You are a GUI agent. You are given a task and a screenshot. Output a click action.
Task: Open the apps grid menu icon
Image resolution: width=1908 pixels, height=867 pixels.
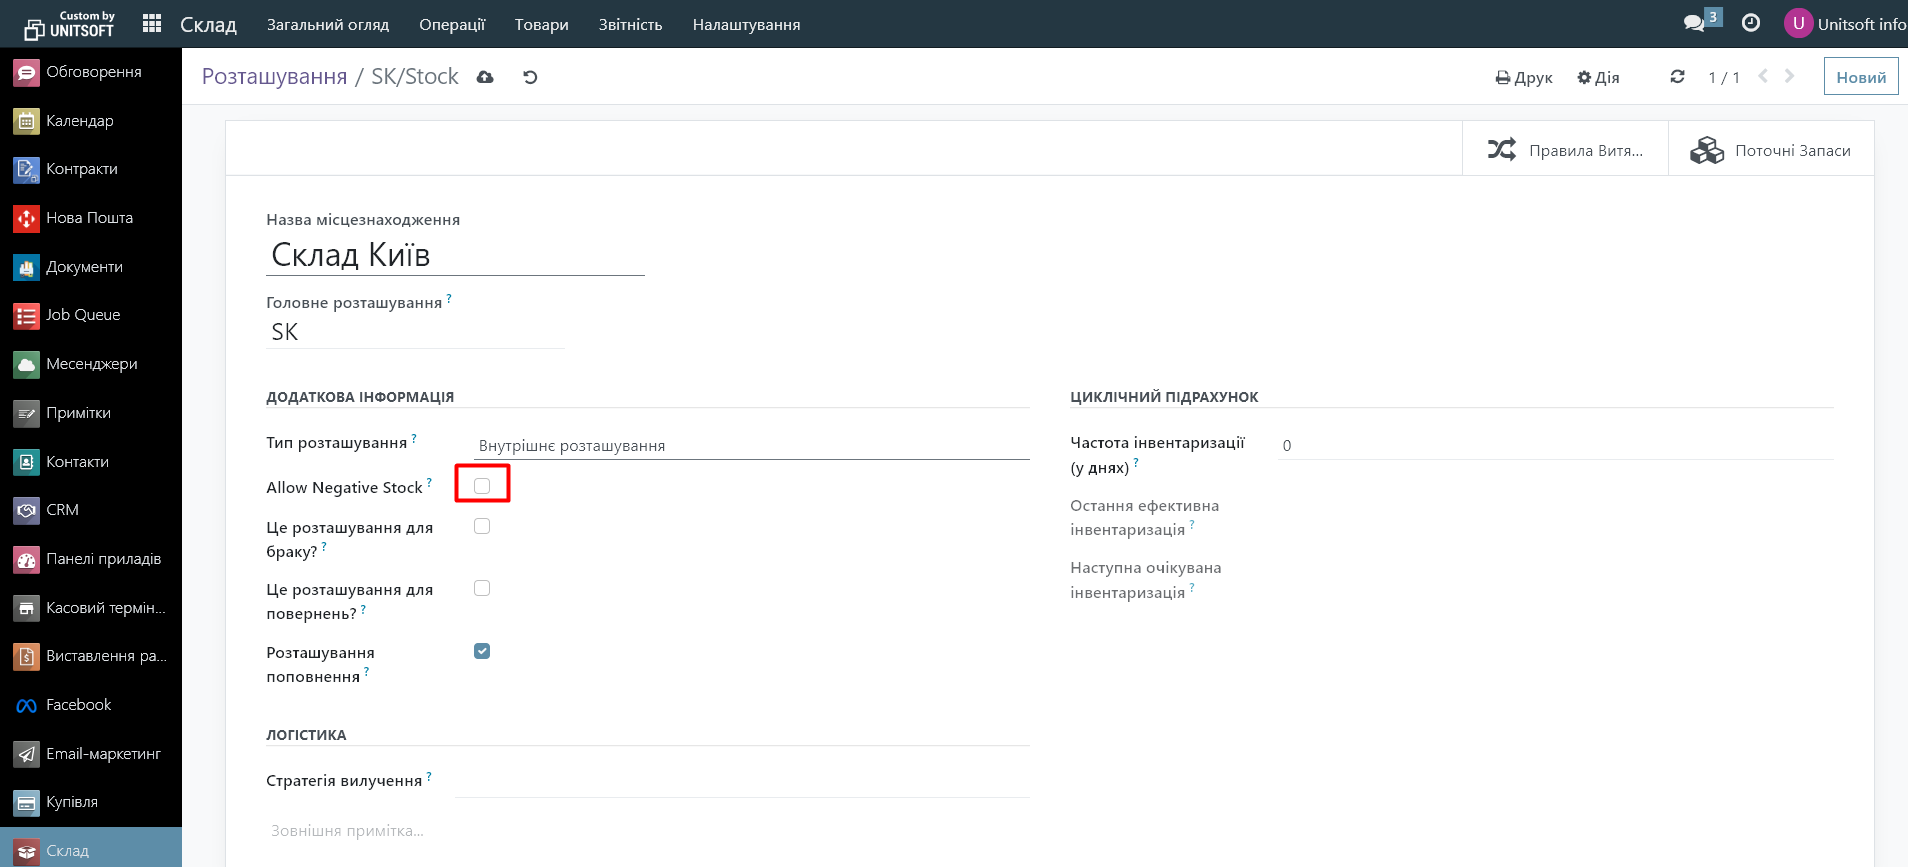coord(152,24)
